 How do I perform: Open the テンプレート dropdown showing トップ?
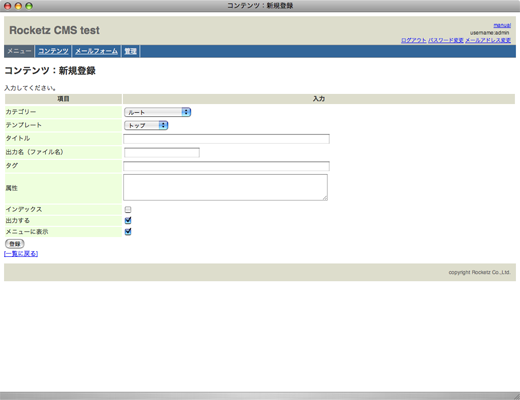(146, 125)
